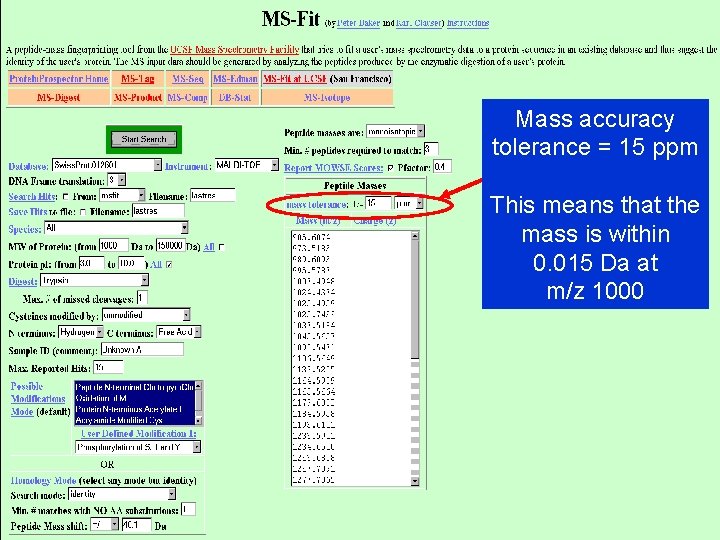Select Oxidation of M in modifications list
Screen dimensions: 720x540
pos(134,398)
